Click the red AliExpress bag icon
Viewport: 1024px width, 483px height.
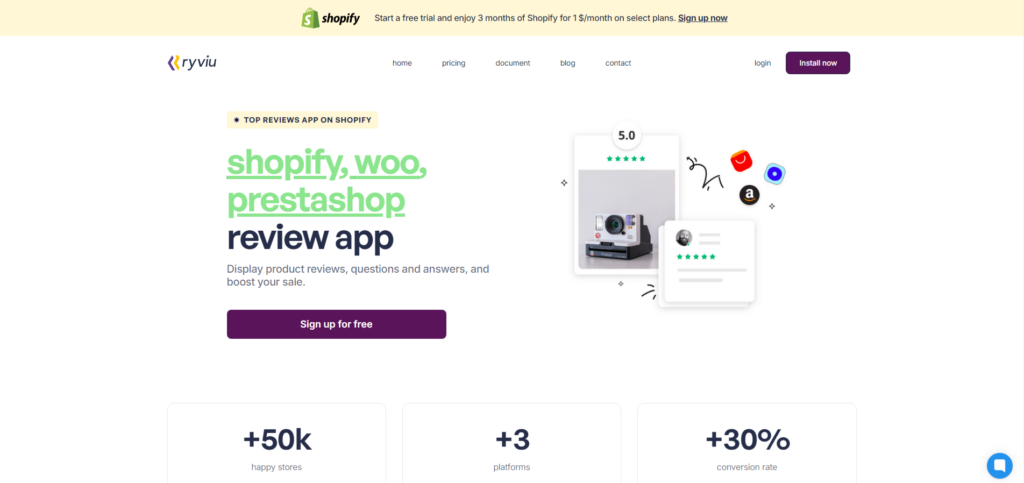(x=741, y=161)
